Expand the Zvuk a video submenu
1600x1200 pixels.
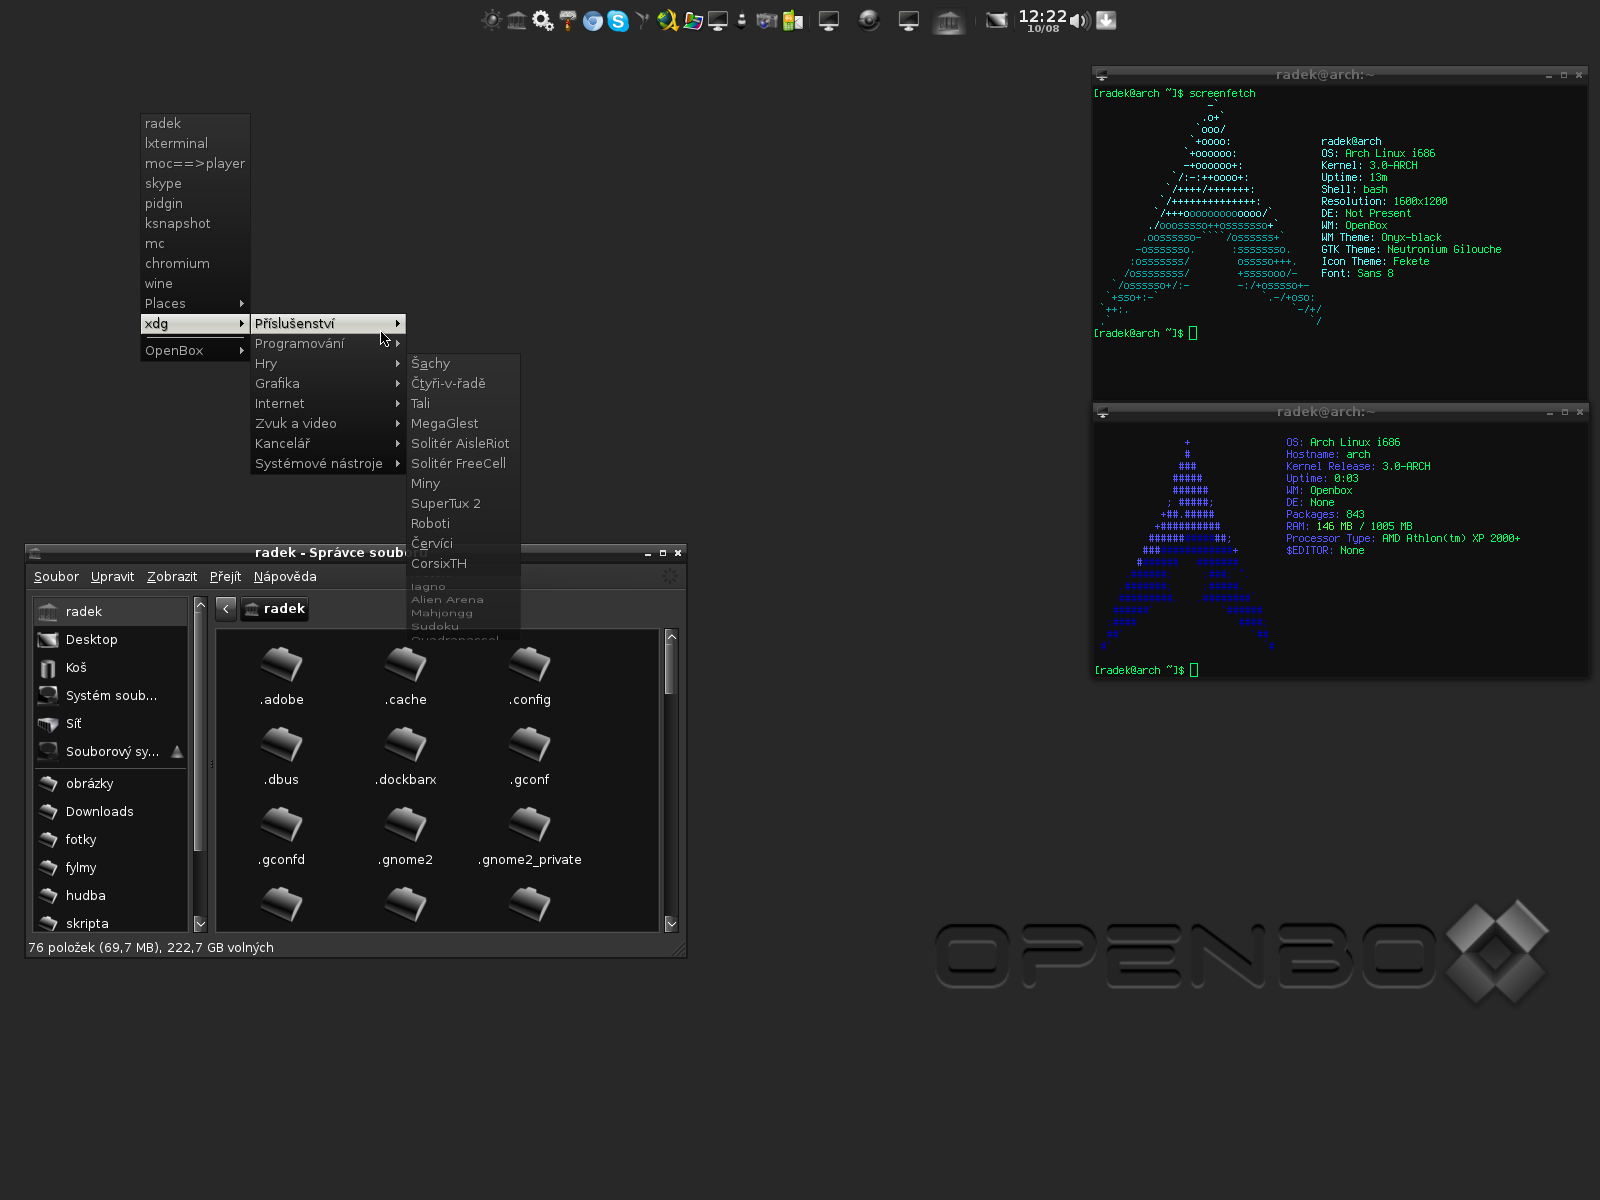(x=328, y=424)
